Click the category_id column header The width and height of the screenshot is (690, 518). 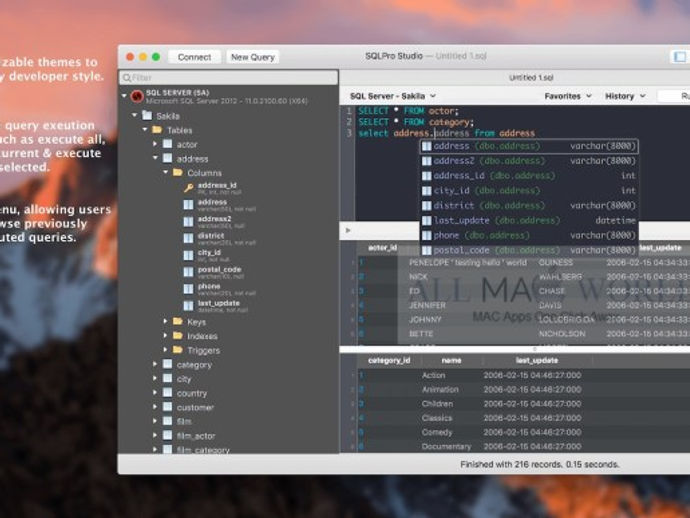[389, 360]
